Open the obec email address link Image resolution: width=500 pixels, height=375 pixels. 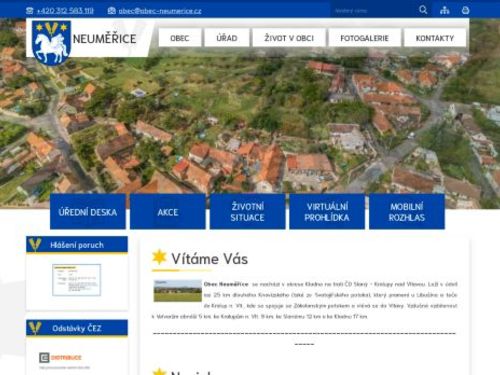click(x=160, y=11)
